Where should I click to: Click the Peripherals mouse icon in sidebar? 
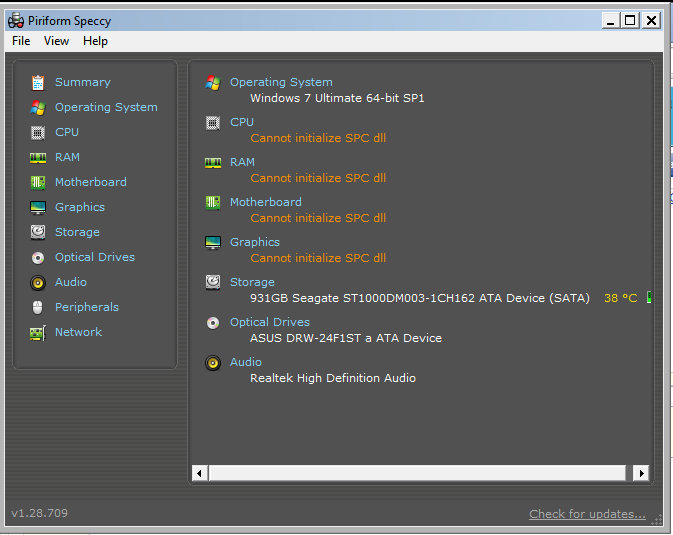point(38,307)
